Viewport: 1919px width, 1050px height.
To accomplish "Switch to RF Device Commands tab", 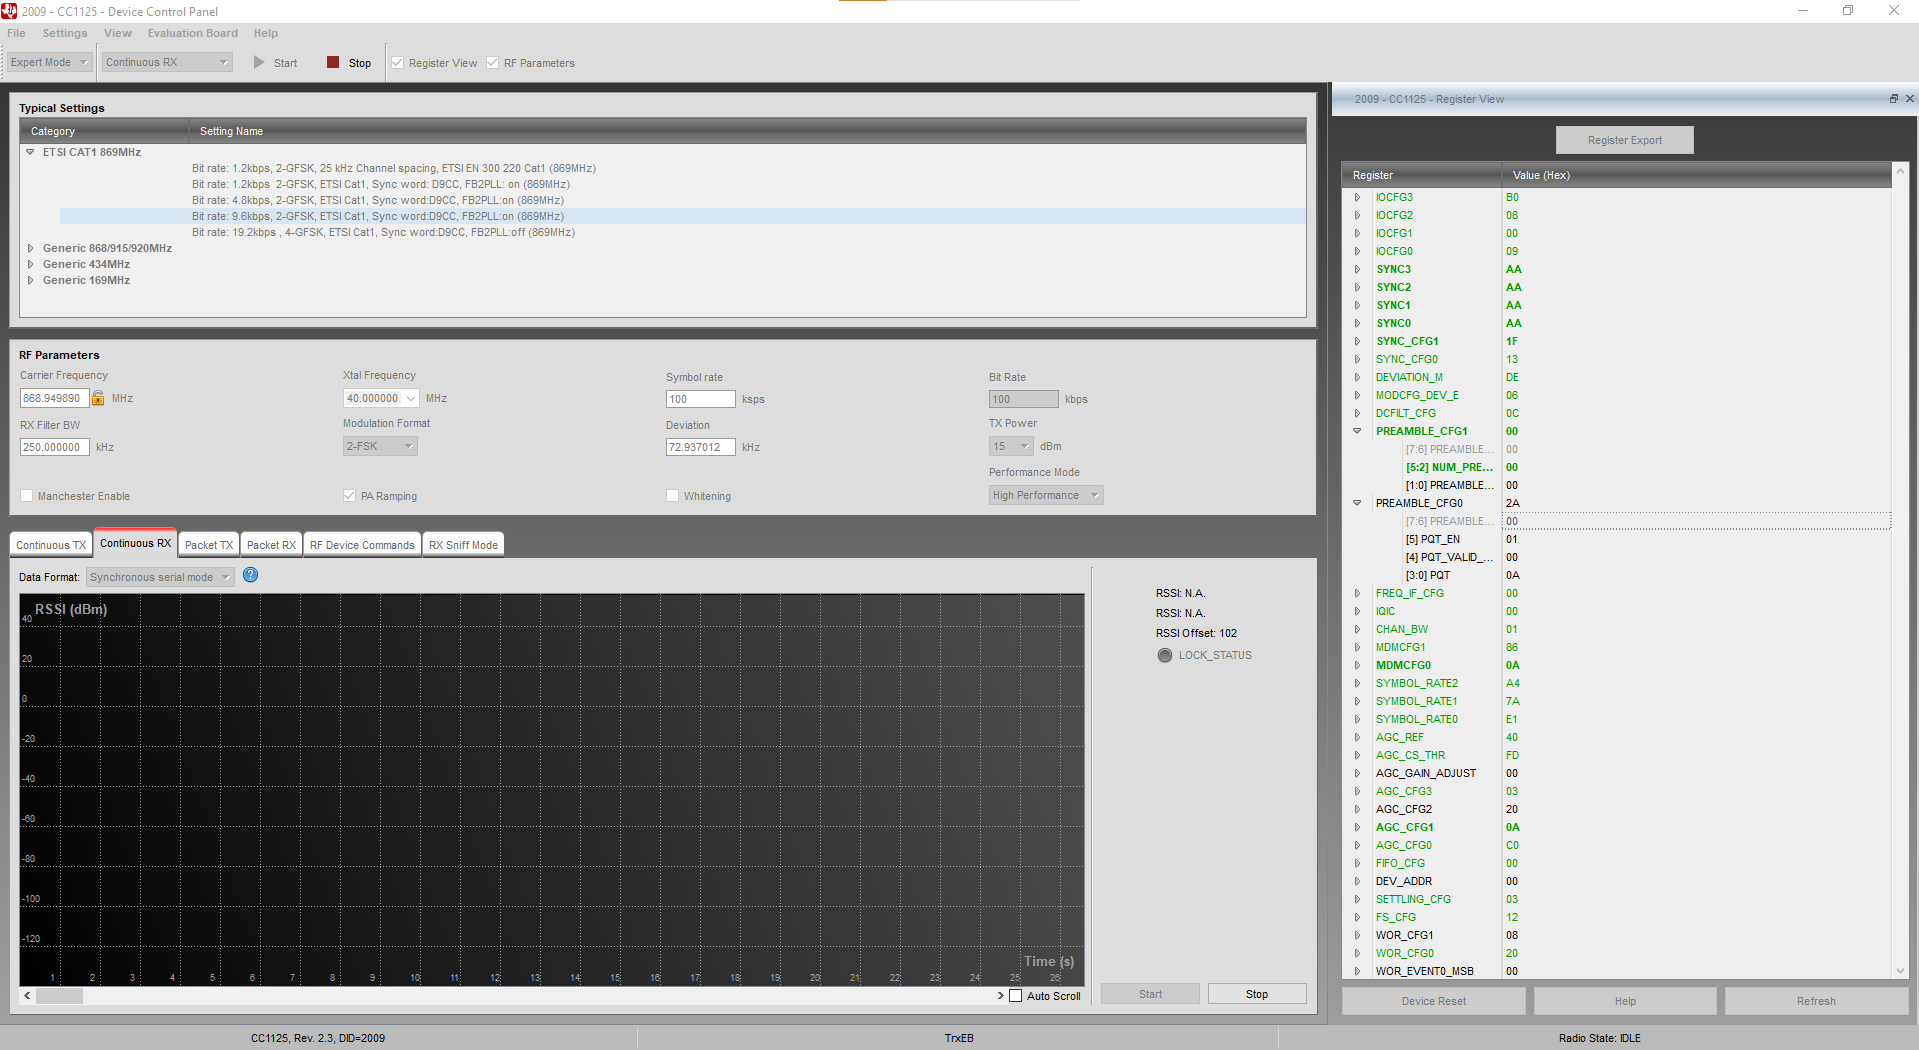I will pos(362,545).
